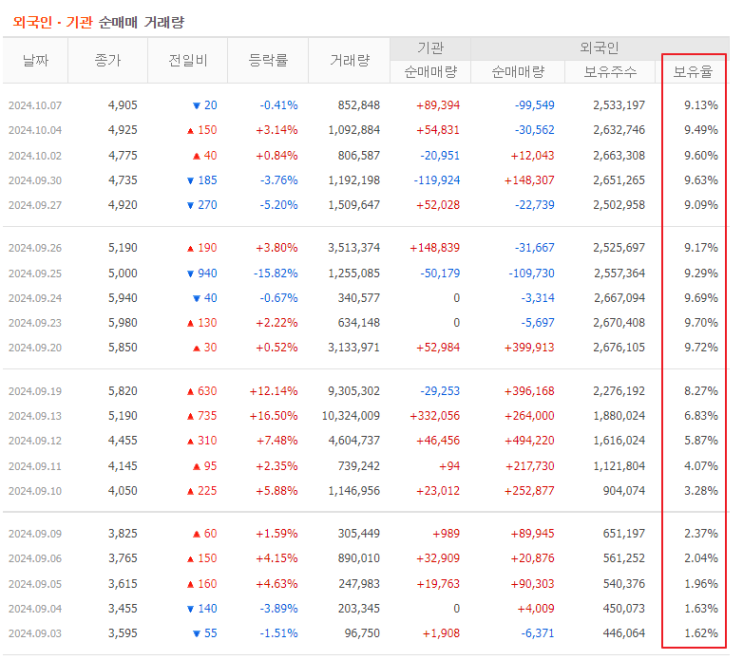Click the volume value 3,513,374

354,247
